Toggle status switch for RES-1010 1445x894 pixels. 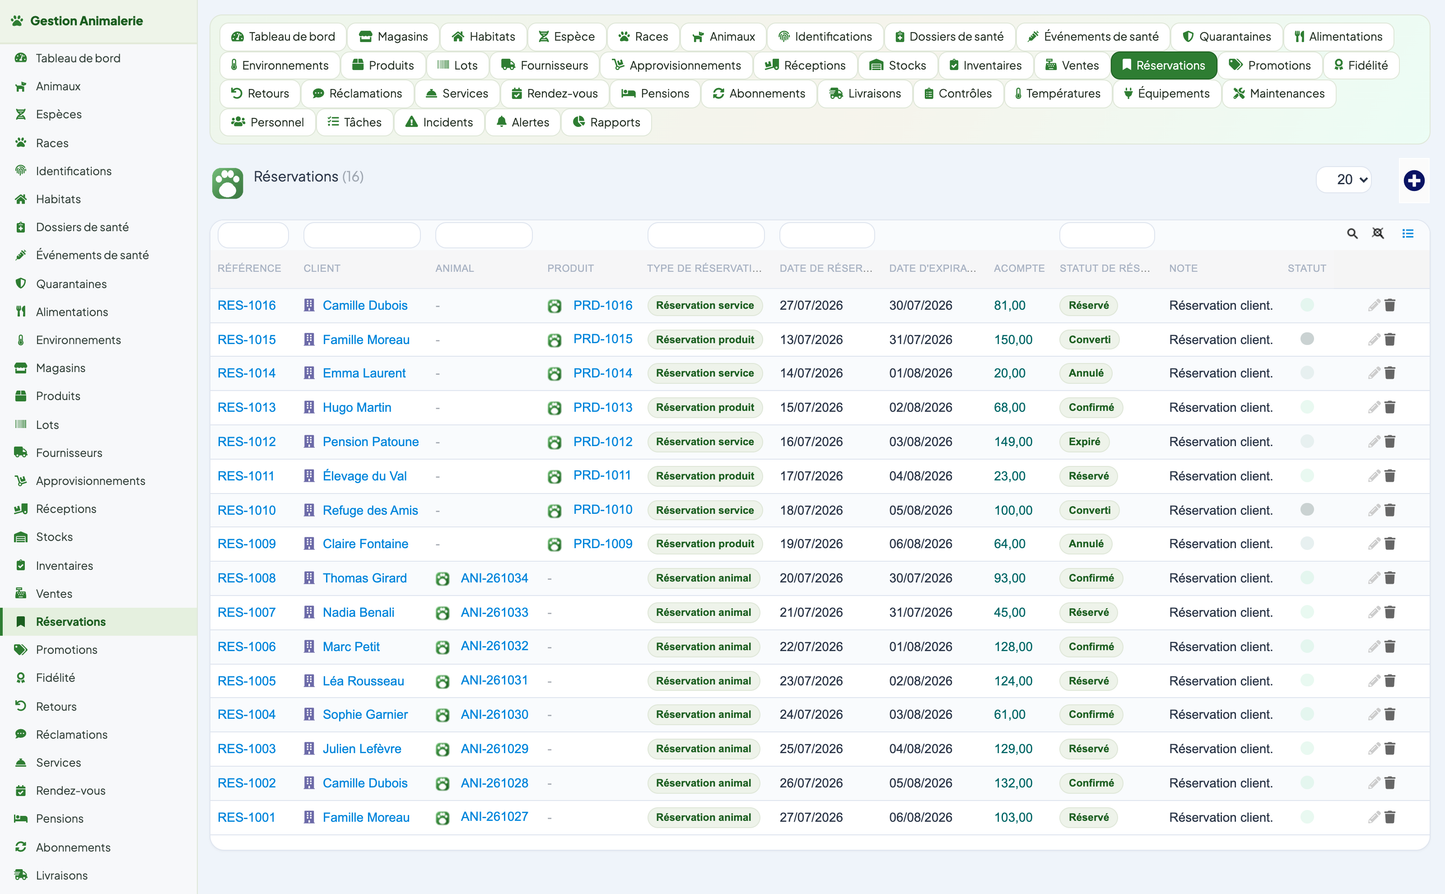(x=1307, y=510)
